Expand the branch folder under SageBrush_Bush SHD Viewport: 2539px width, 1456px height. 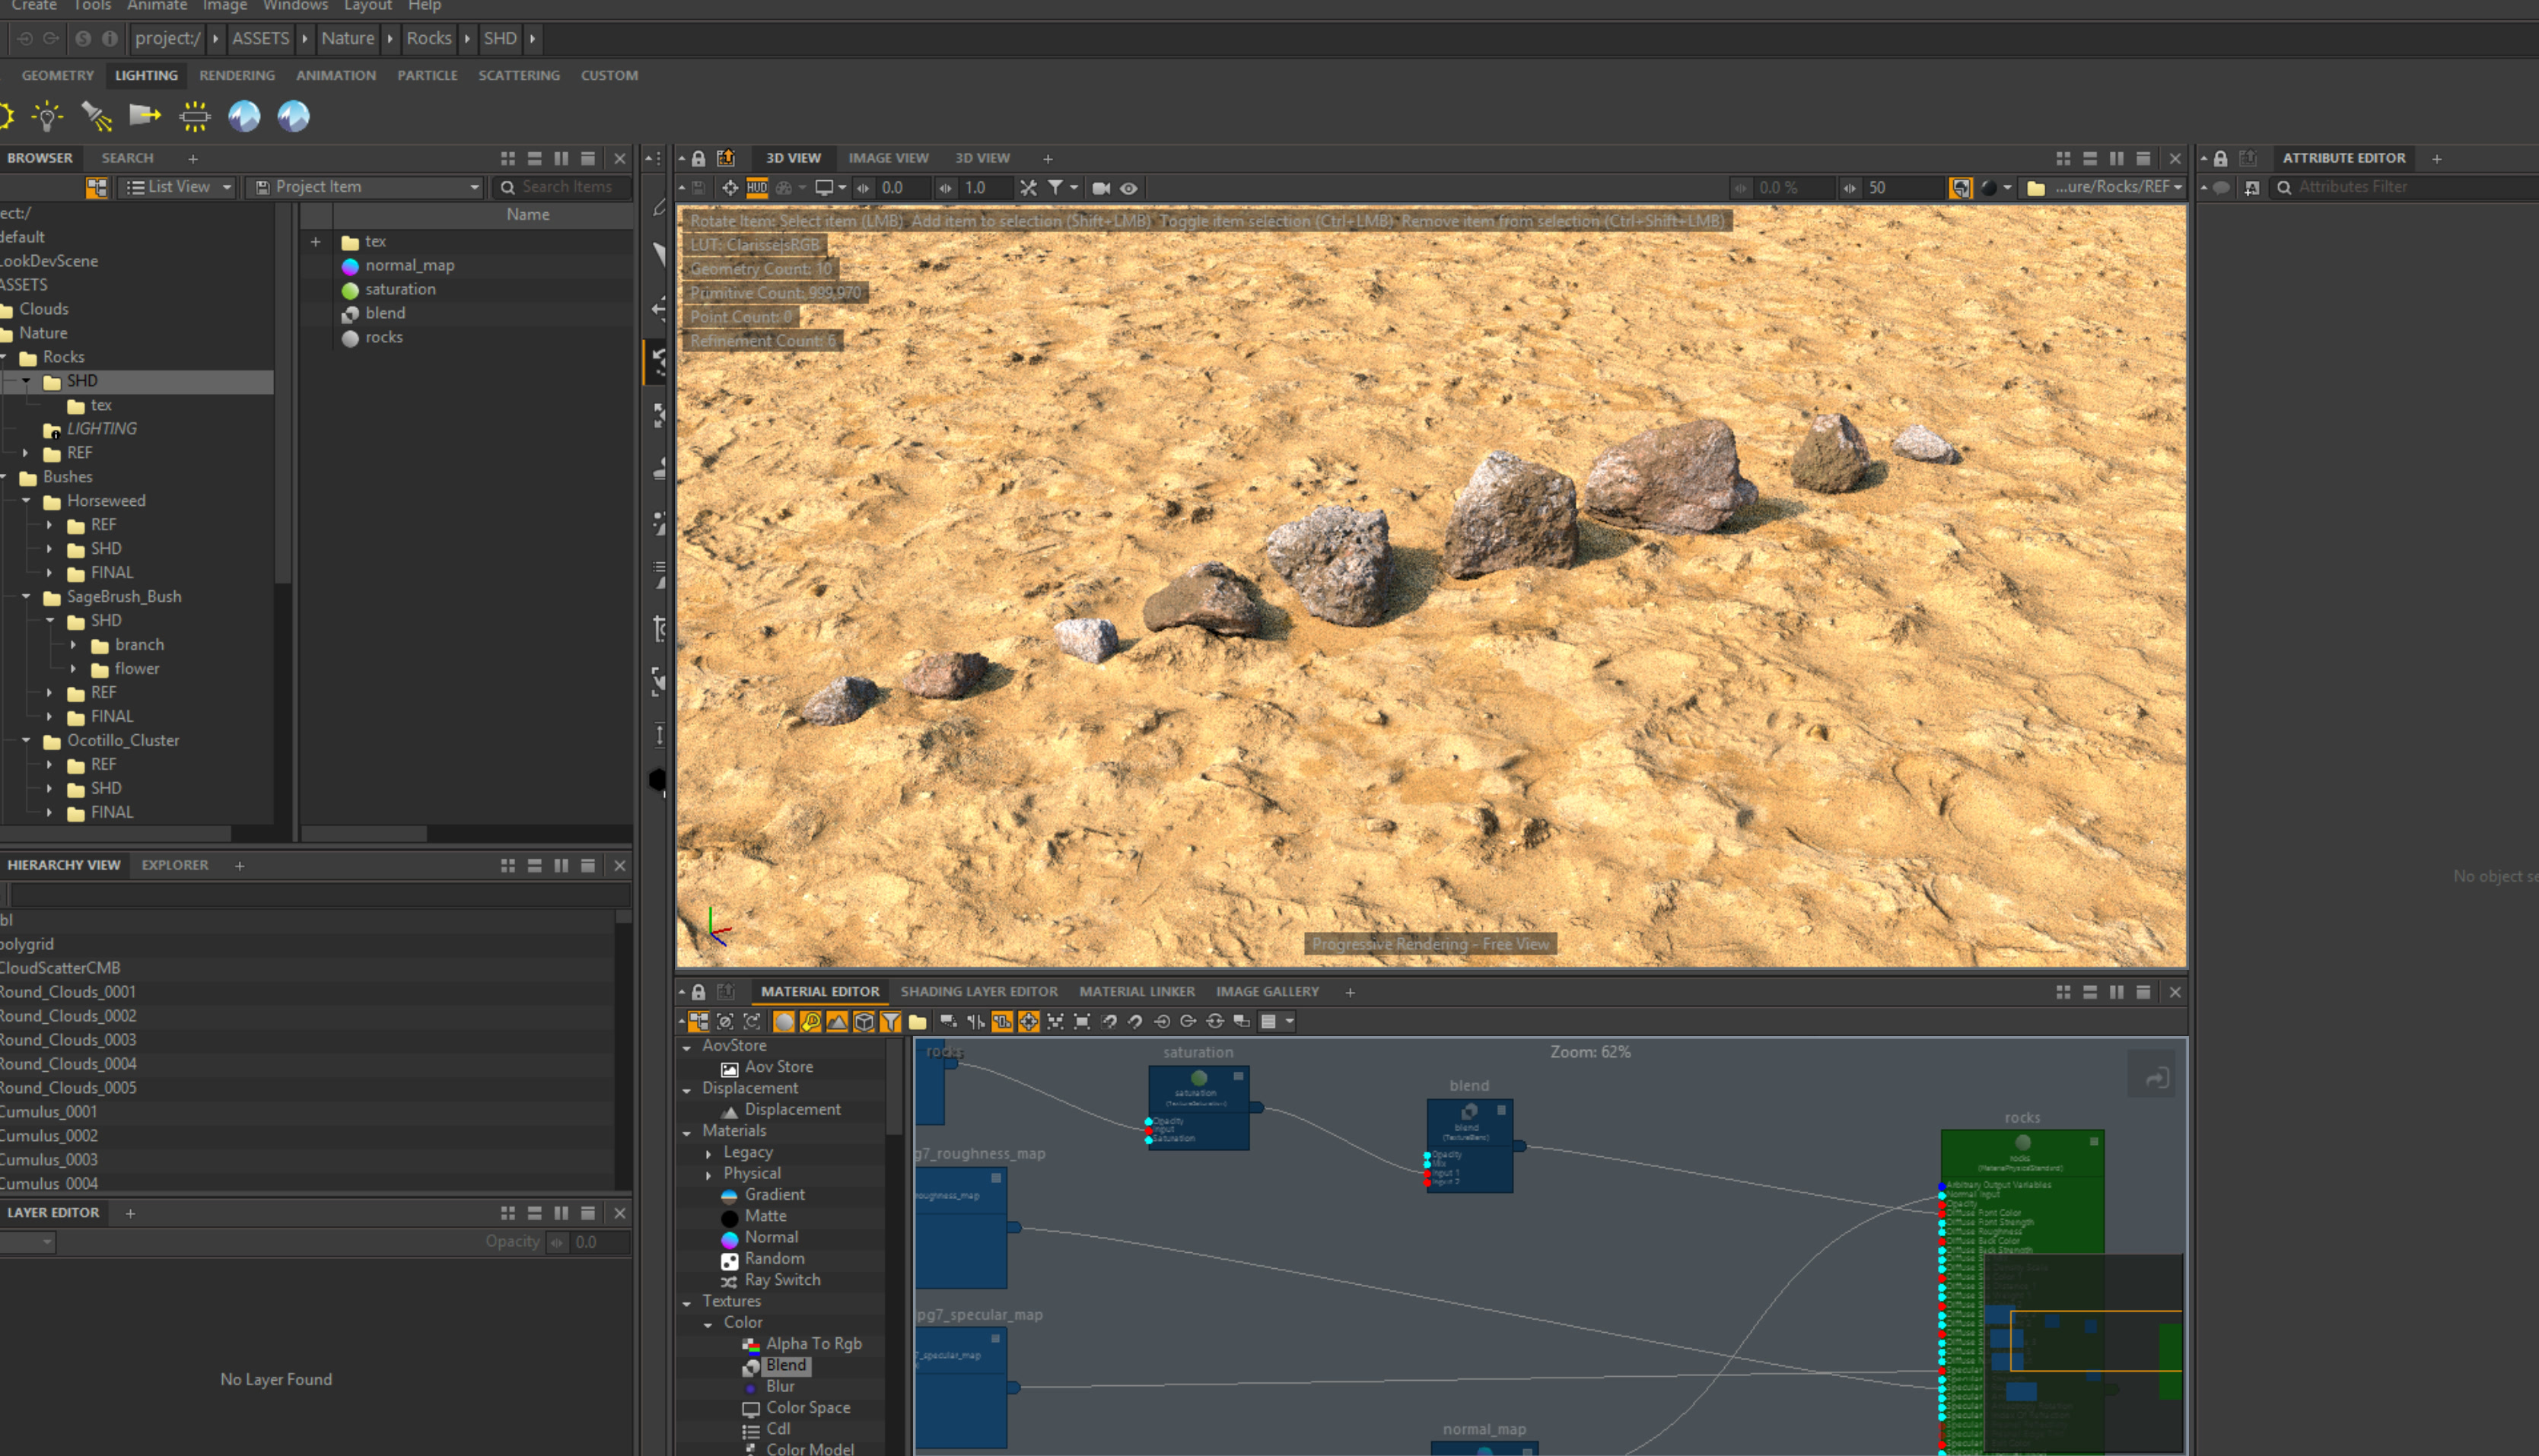pyautogui.click(x=74, y=645)
